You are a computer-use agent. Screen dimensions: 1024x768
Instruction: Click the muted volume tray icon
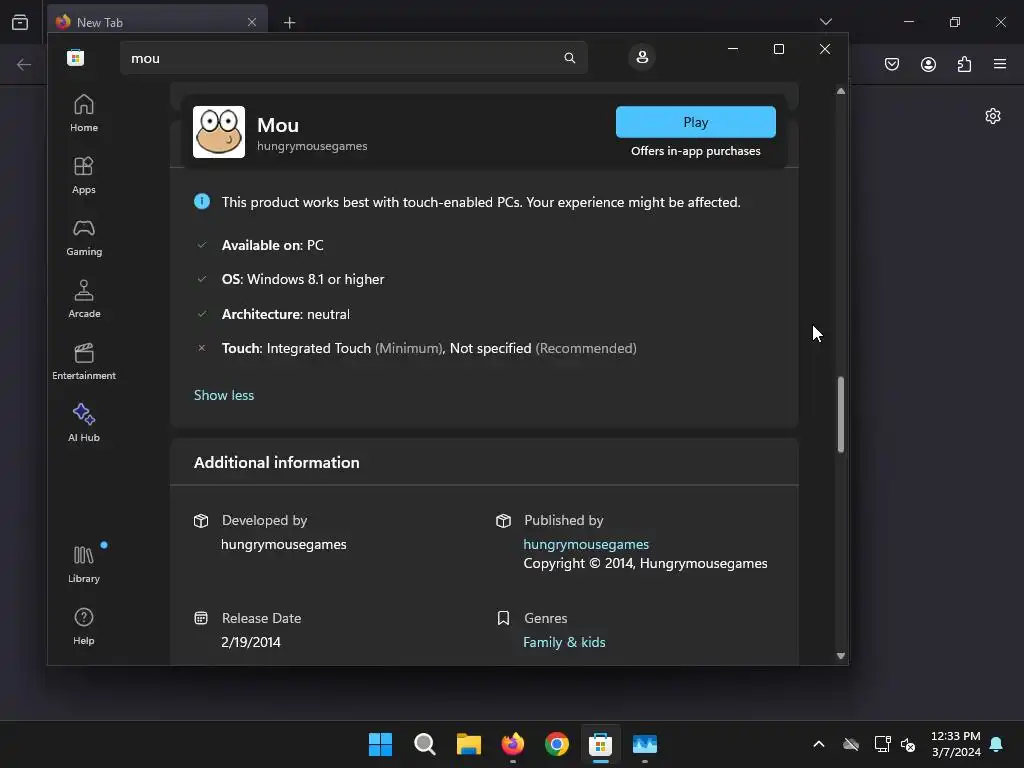[x=908, y=744]
